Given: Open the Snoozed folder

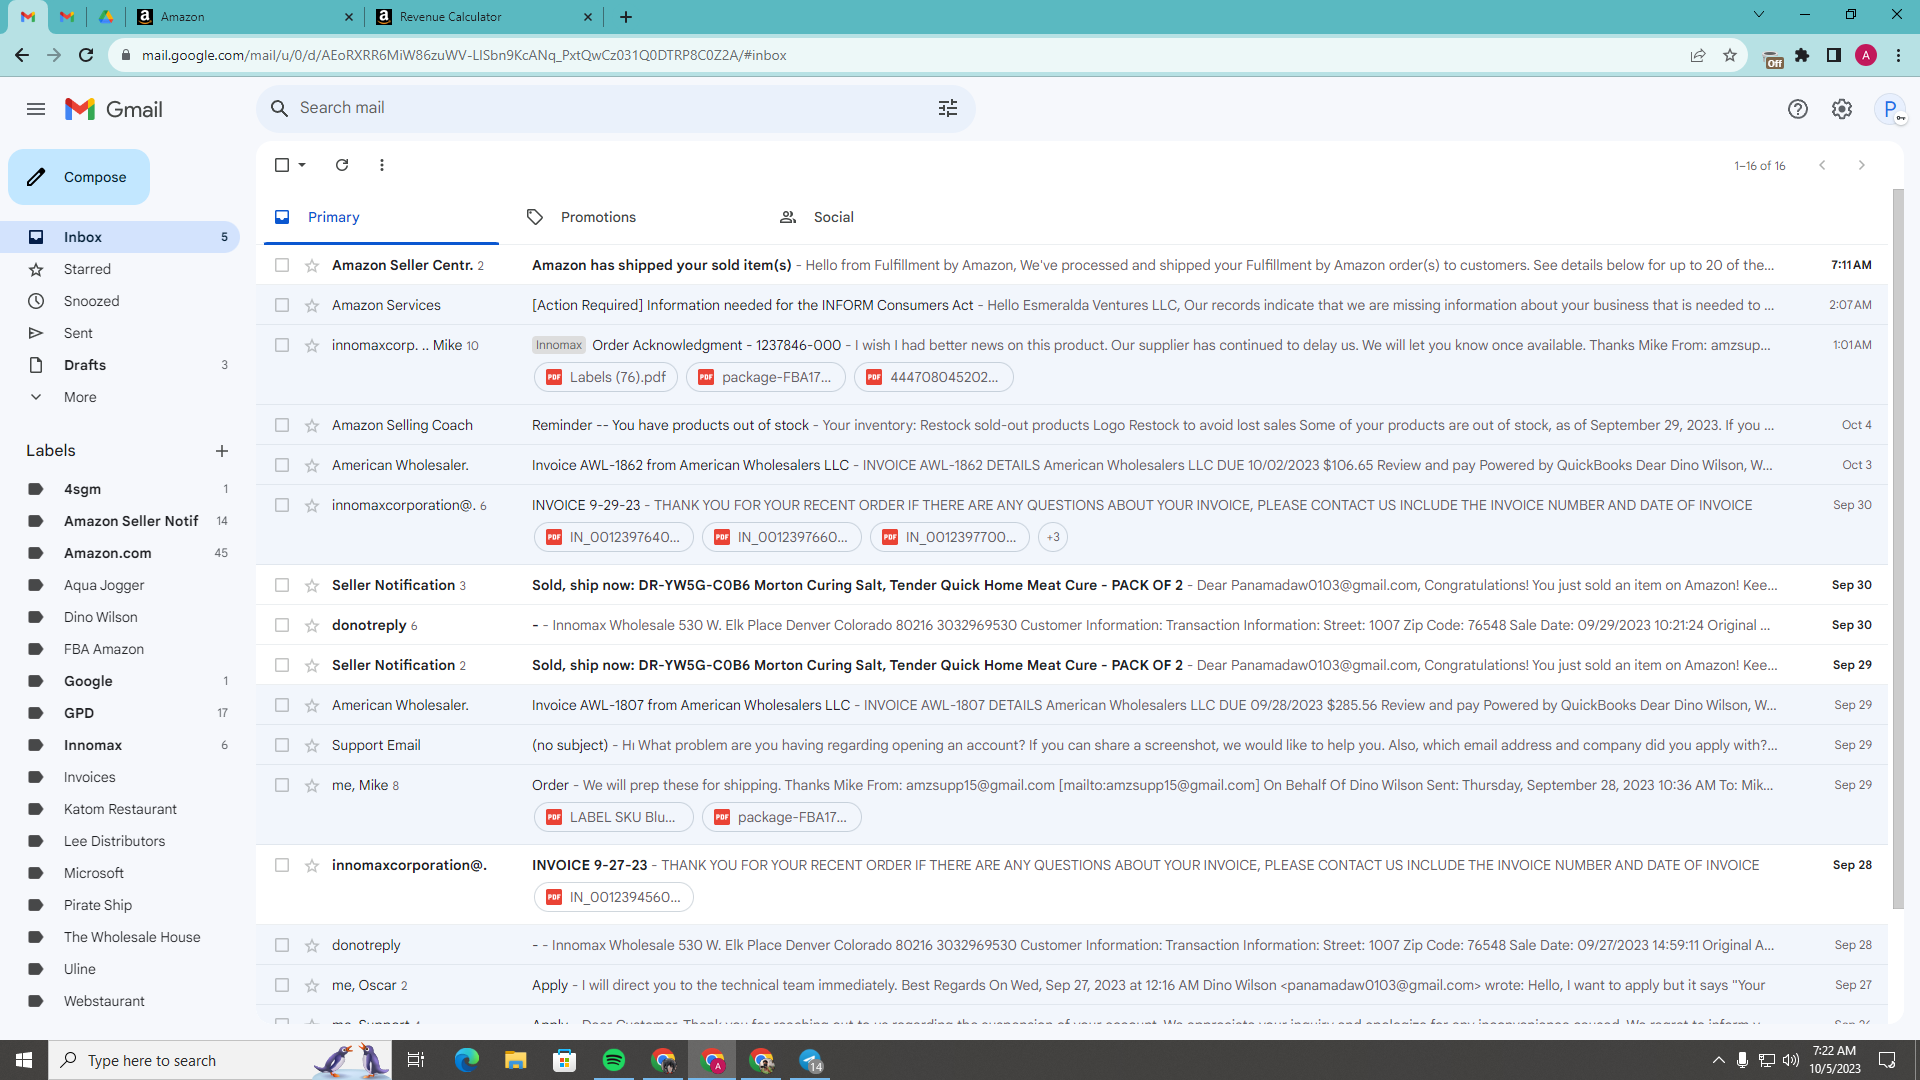Looking at the screenshot, I should point(120,301).
